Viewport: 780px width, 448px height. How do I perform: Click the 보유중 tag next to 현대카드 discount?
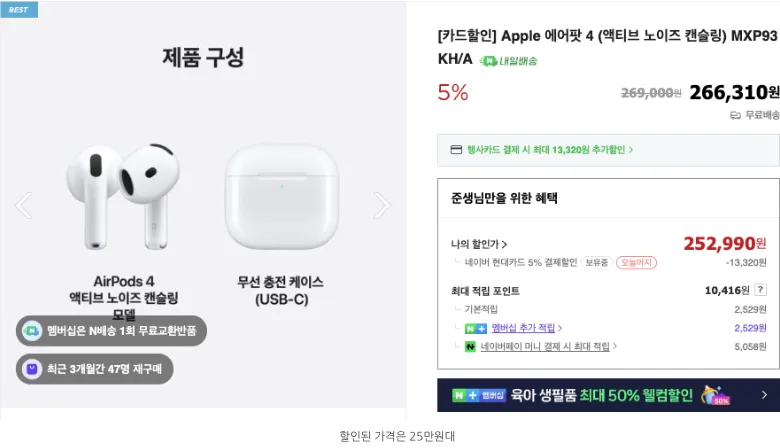click(x=596, y=263)
